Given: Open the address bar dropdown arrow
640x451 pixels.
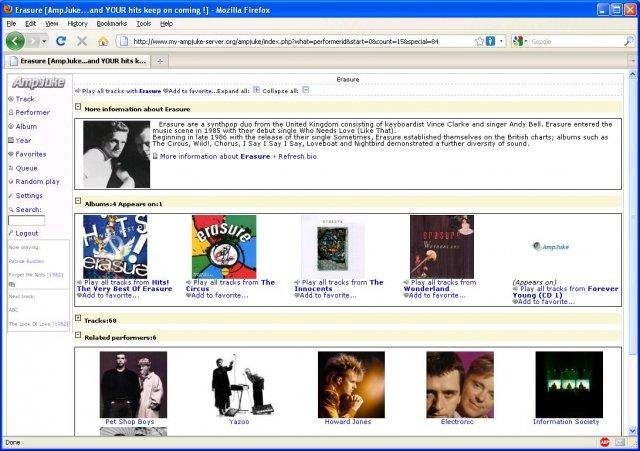Looking at the screenshot, I should coord(501,41).
